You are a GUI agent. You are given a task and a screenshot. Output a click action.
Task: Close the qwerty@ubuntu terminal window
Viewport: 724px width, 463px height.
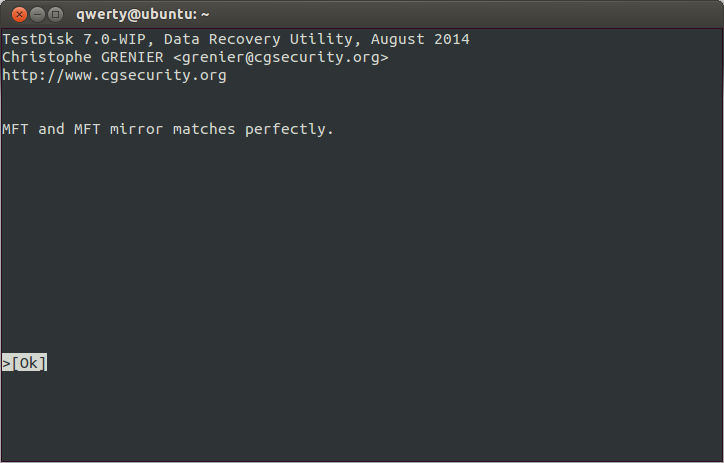19,15
